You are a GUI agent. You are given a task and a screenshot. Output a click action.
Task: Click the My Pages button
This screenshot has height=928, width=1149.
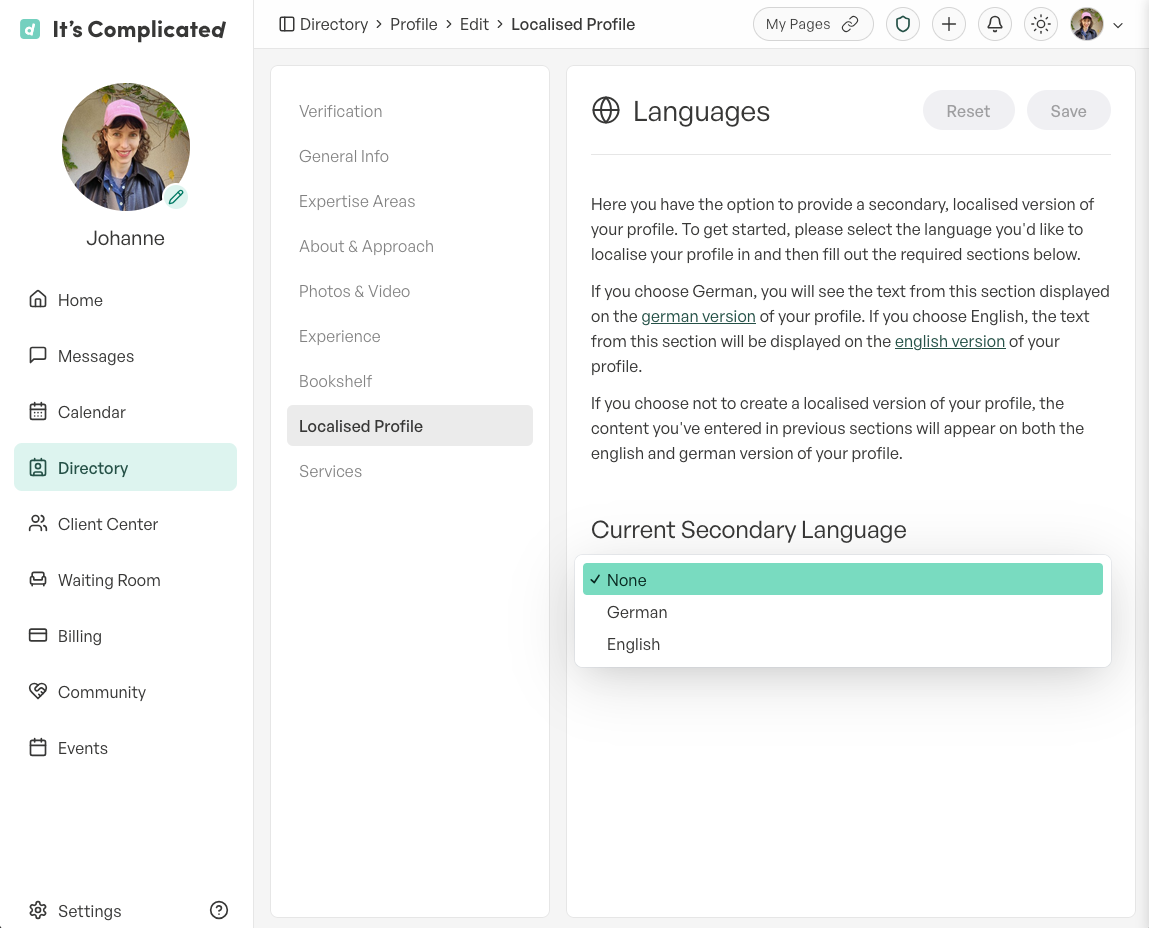[x=813, y=24]
